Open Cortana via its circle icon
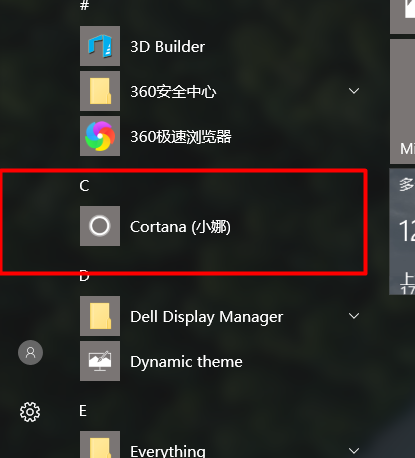Viewport: 415px width, 458px height. coord(100,226)
